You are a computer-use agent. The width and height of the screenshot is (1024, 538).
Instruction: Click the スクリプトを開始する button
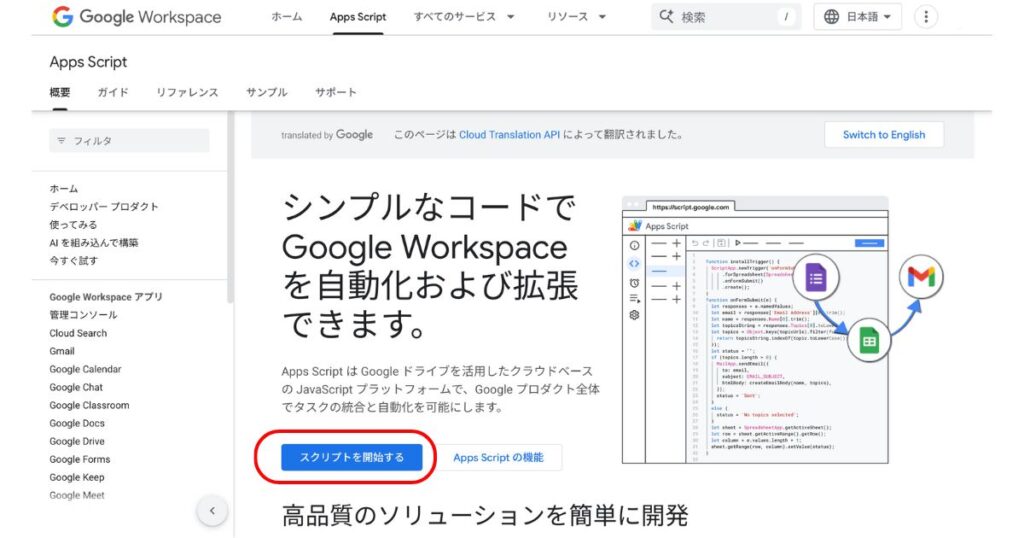[352, 457]
